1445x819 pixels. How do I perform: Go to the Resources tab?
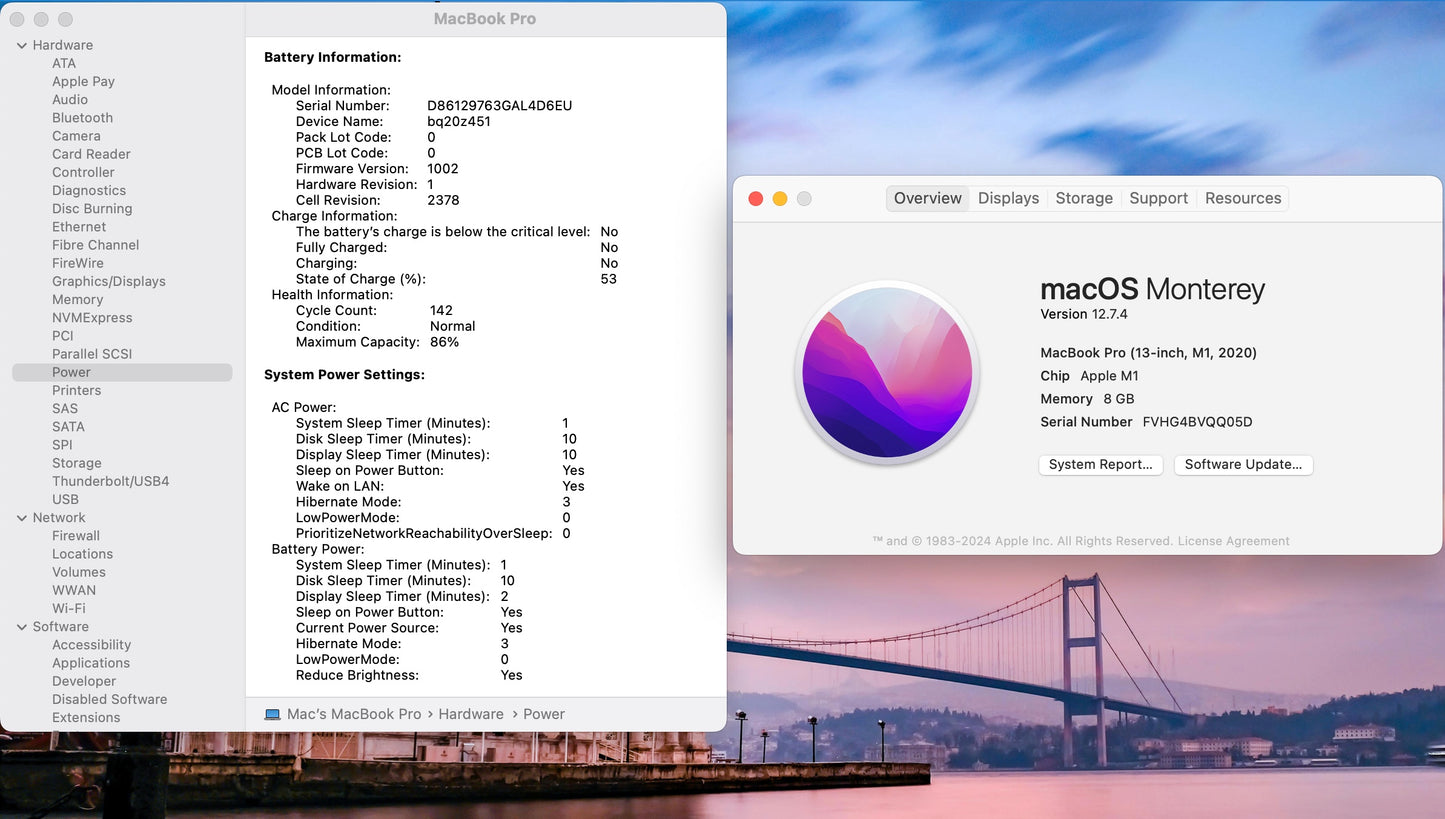pyautogui.click(x=1242, y=198)
